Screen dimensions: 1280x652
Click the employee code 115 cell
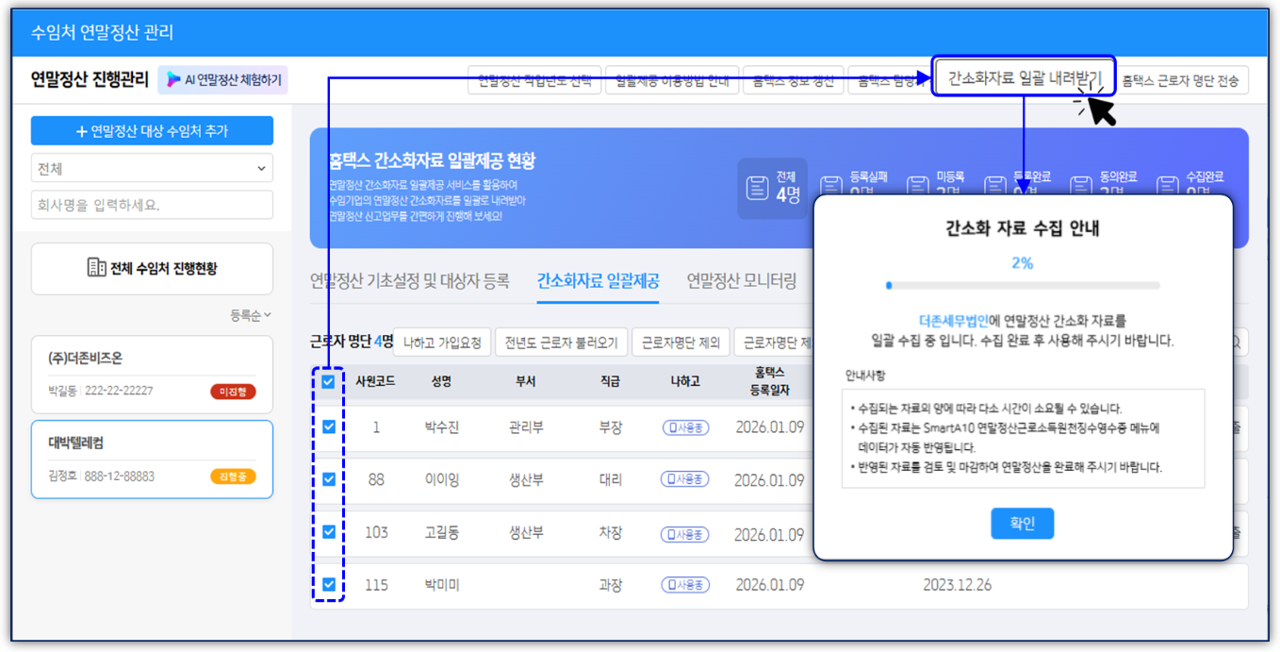click(x=376, y=584)
